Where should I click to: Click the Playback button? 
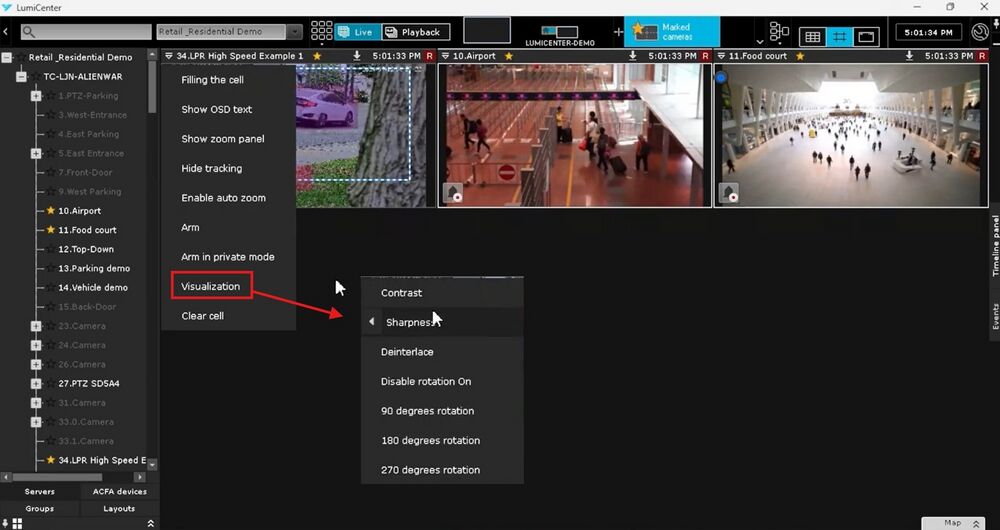[x=414, y=32]
